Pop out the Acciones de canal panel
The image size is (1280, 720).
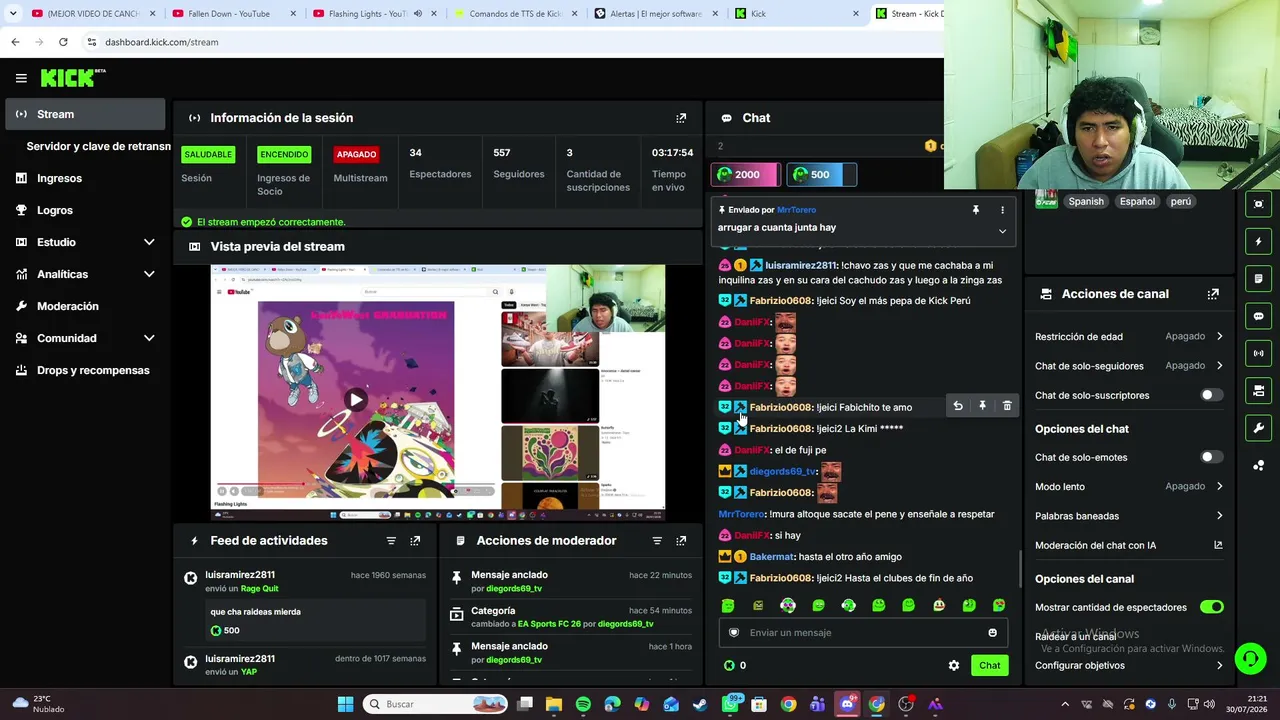point(1213,294)
